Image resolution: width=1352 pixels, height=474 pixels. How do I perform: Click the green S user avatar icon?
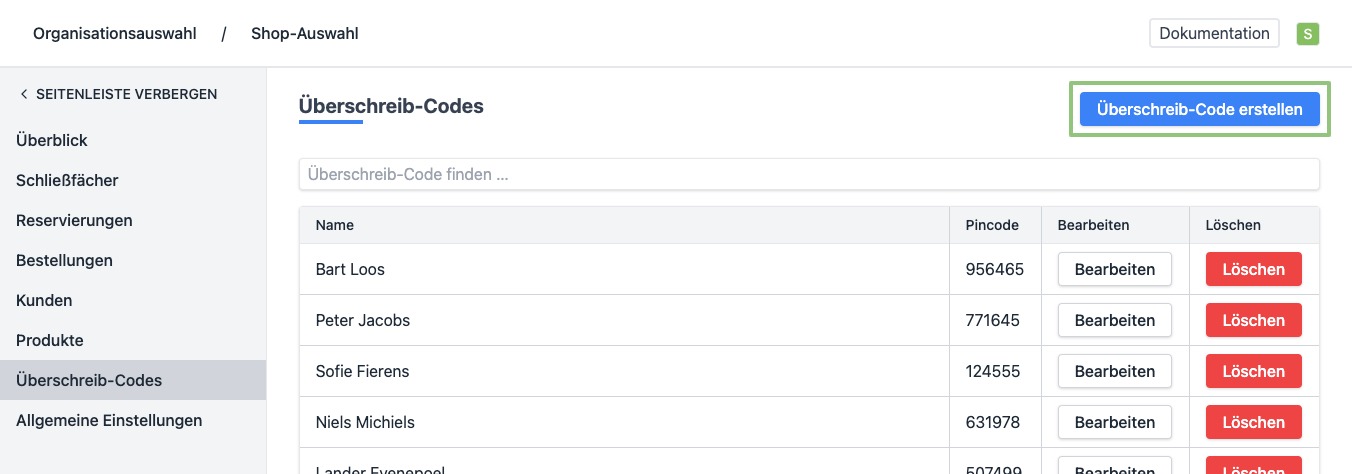[1307, 34]
